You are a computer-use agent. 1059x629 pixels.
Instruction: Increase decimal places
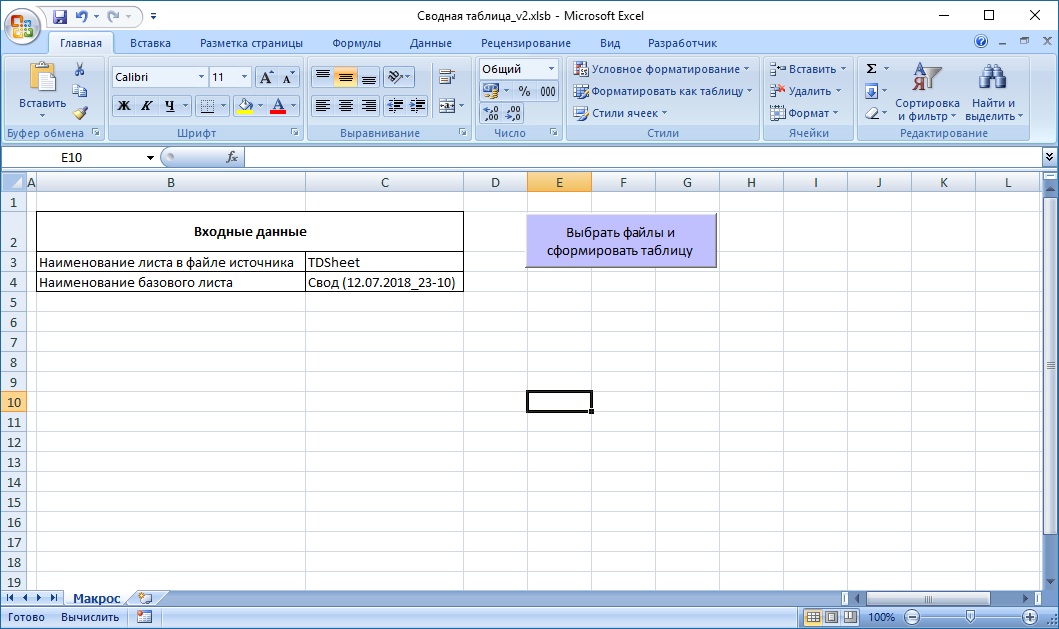point(490,113)
